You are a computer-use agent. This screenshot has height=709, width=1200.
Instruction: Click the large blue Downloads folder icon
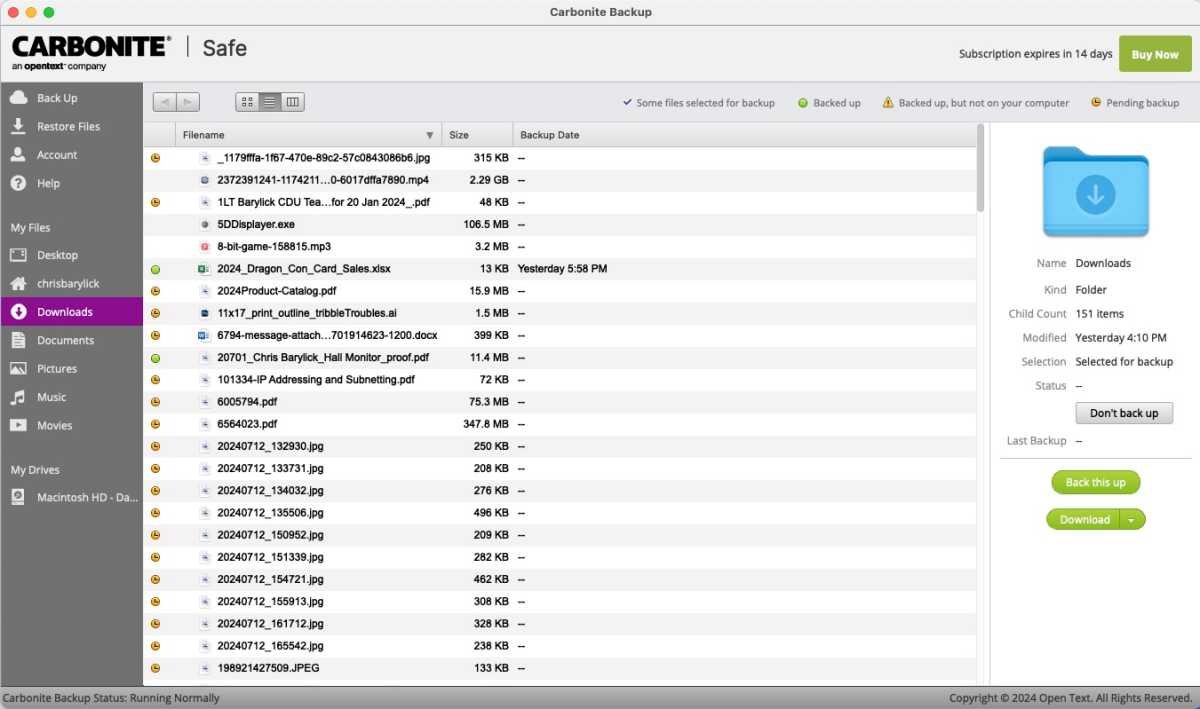click(1095, 191)
